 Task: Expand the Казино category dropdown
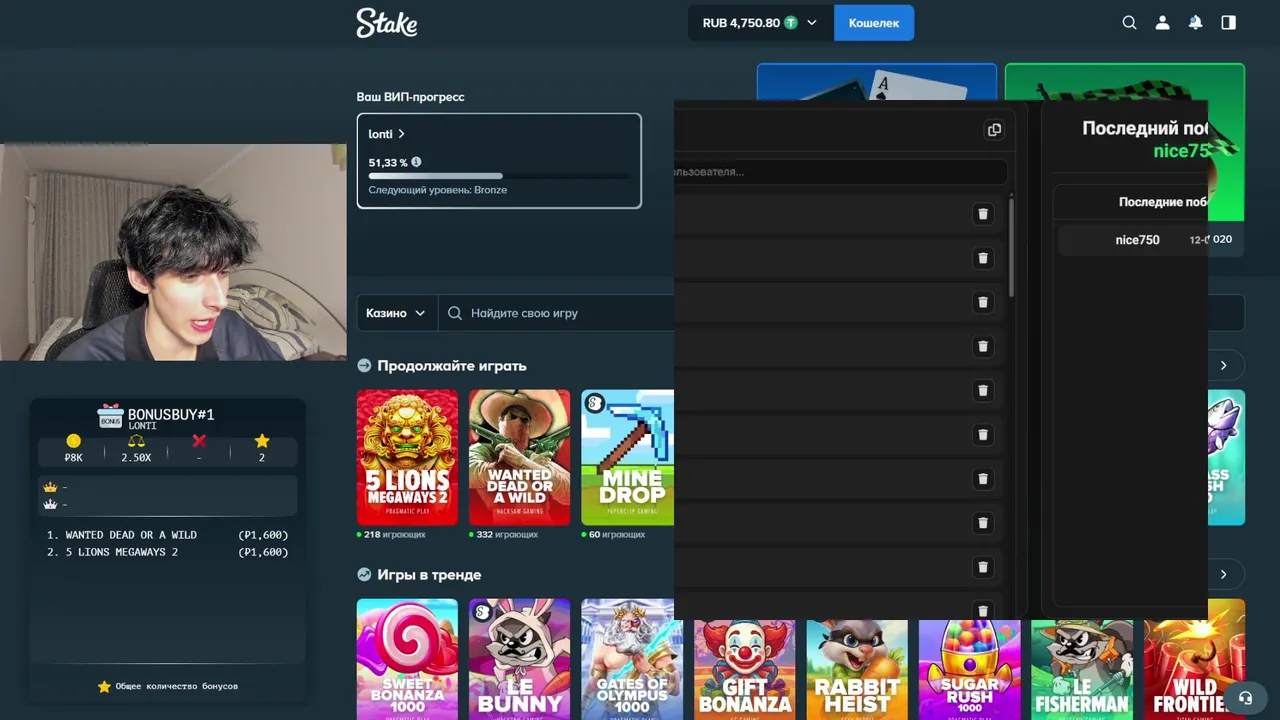click(x=397, y=313)
